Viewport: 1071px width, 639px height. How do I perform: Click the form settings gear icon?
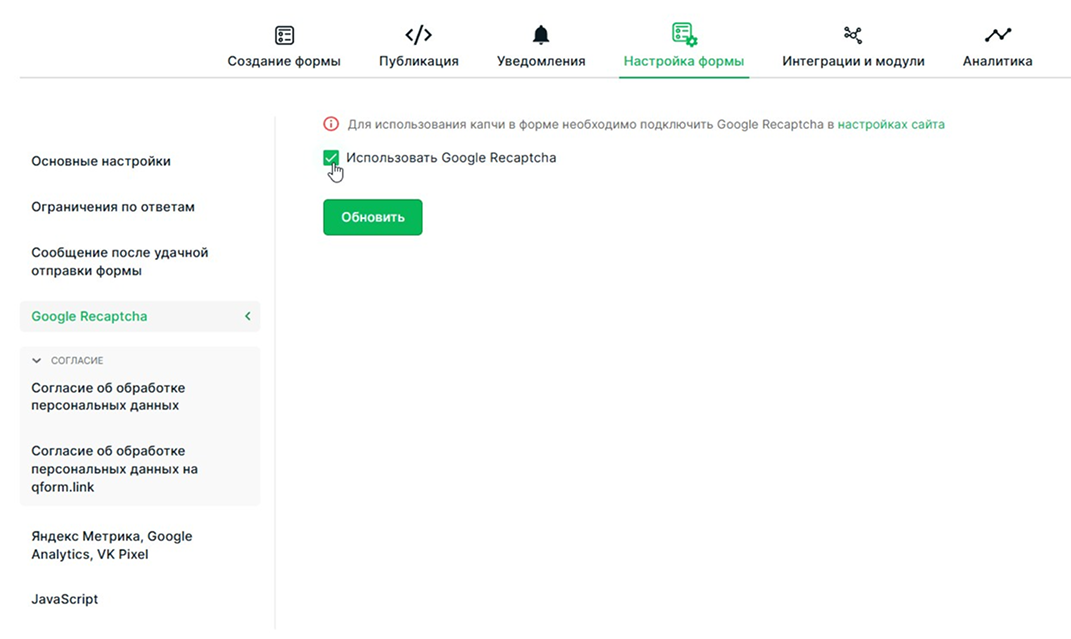684,35
